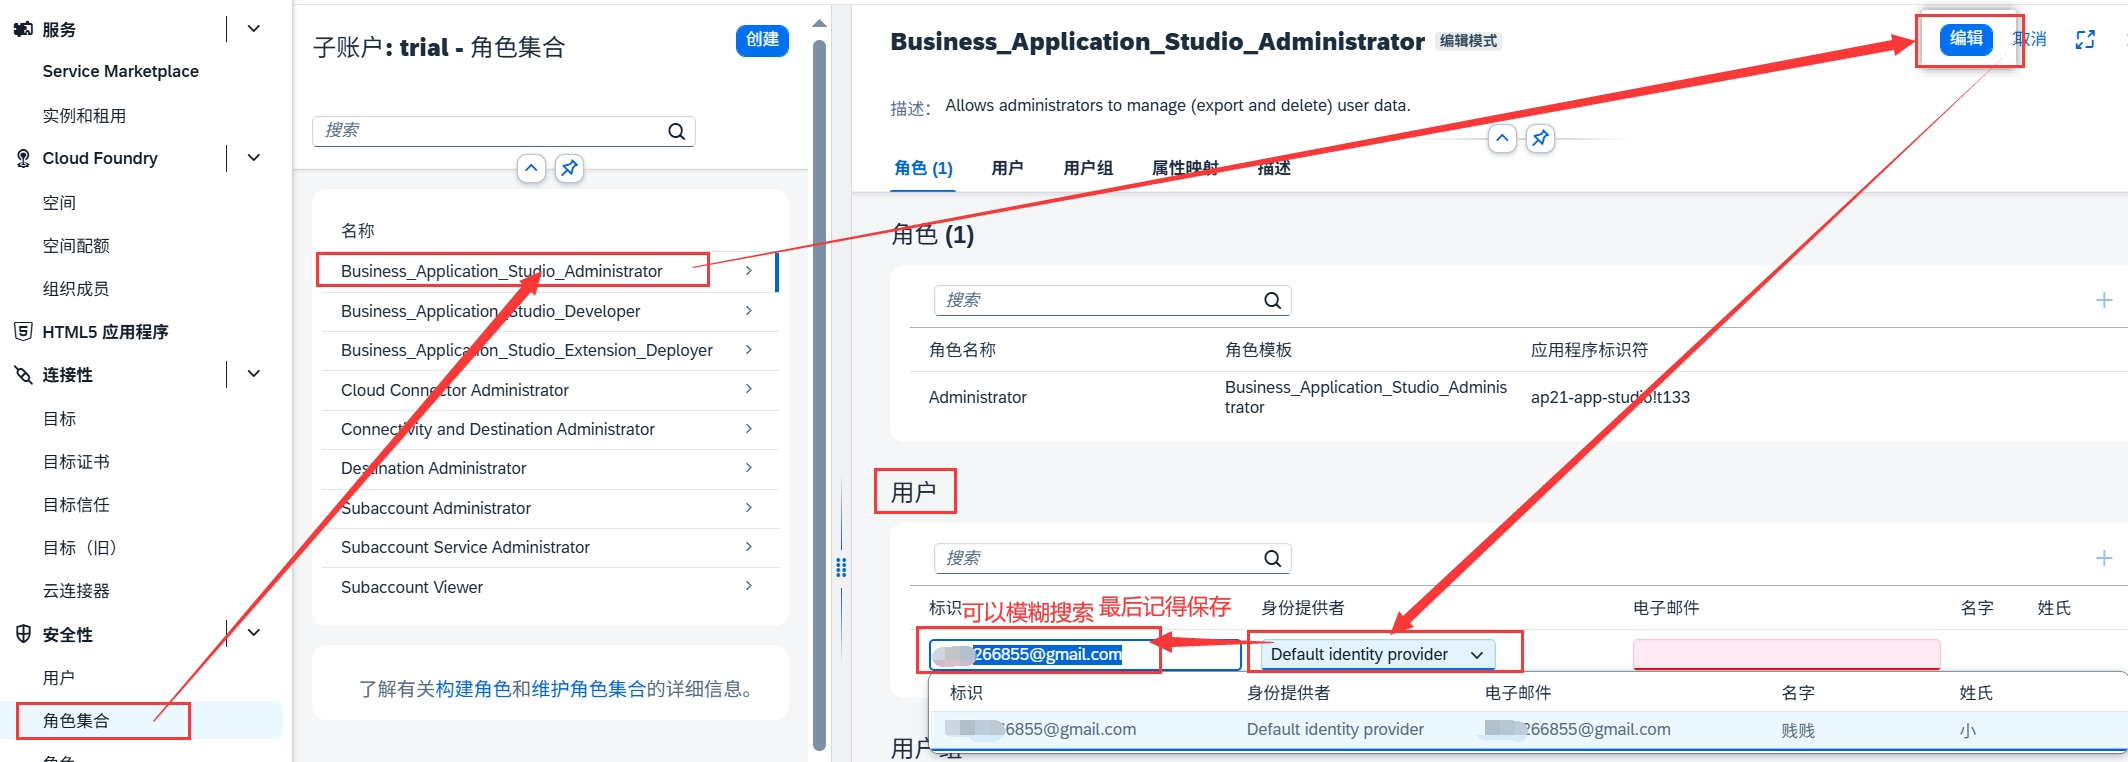Open 实例和租用 in sidebar

(84, 116)
